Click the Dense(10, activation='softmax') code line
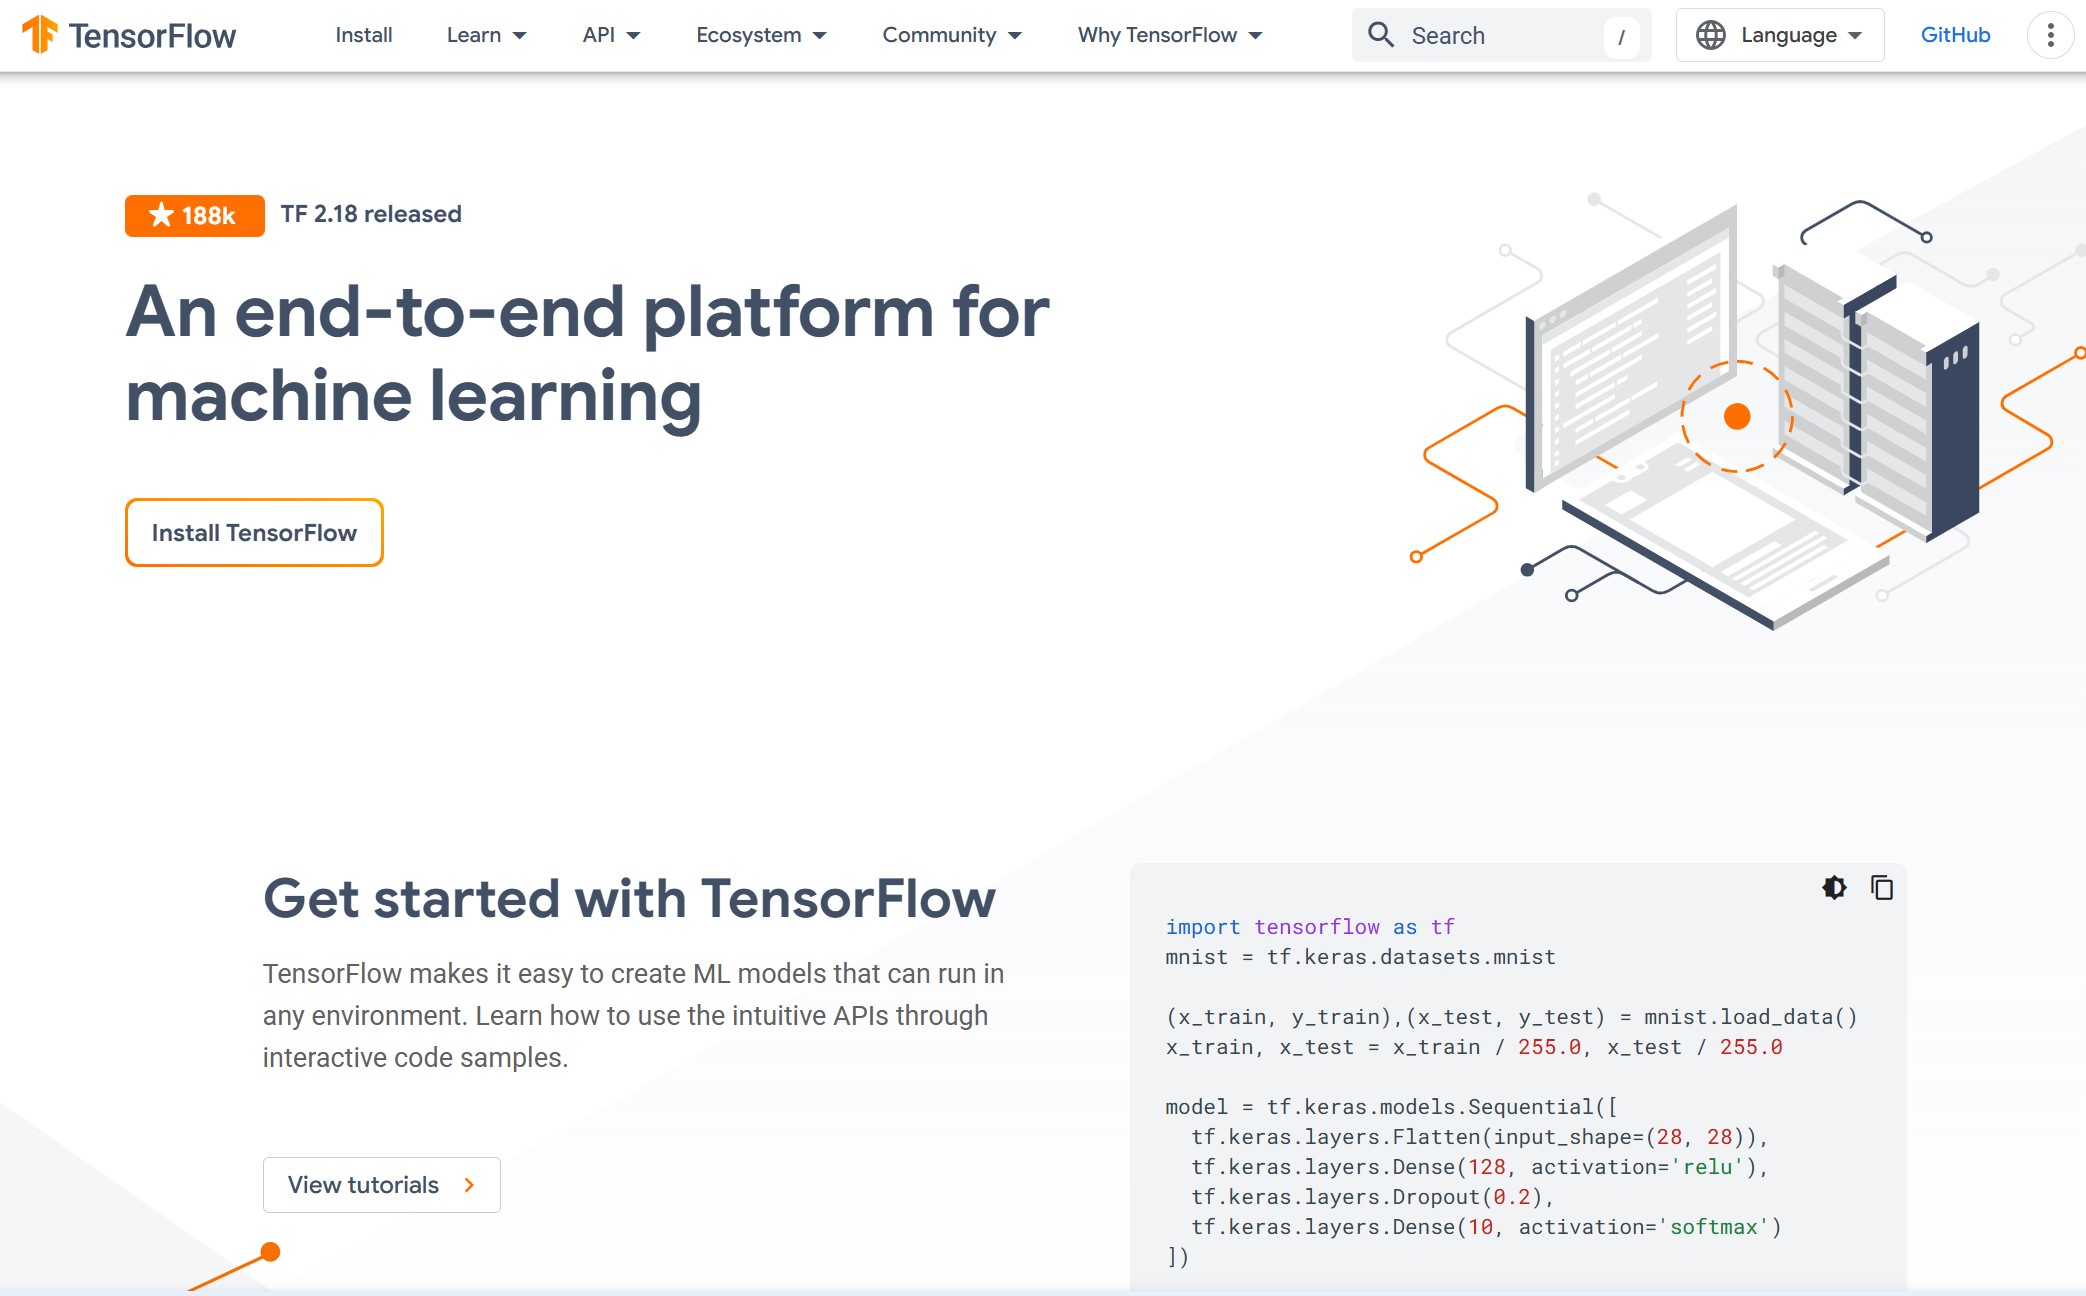Viewport: 2086px width, 1296px height. (x=1486, y=1227)
